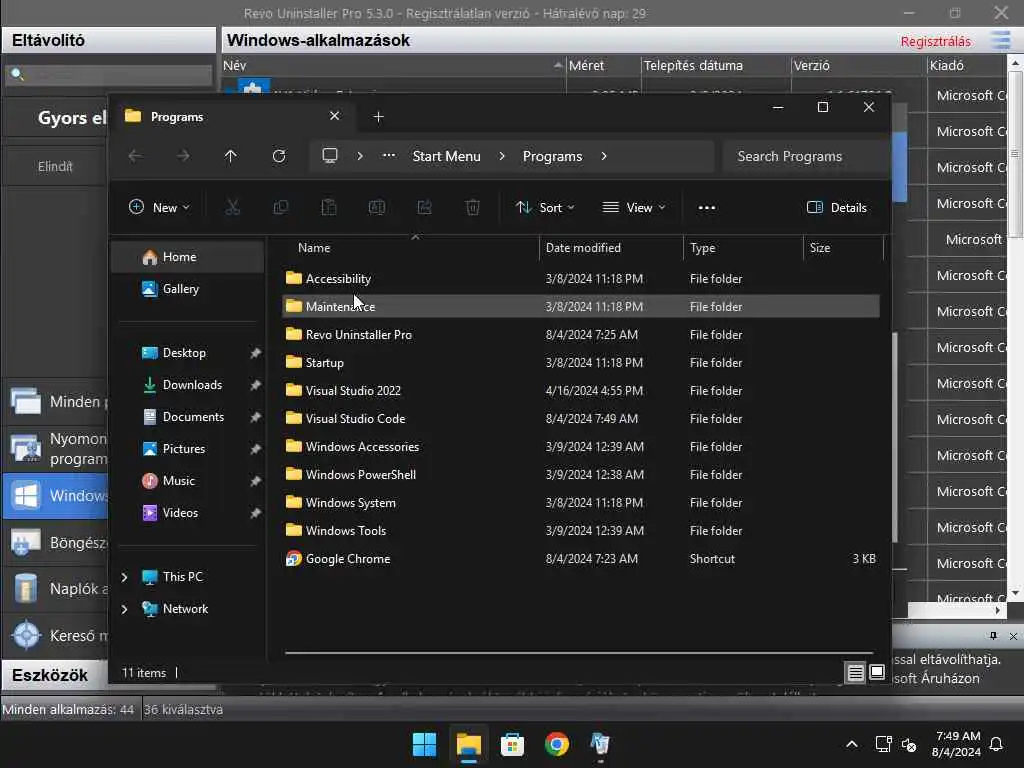Sort Revo list by Méret column
The image size is (1024, 768).
click(x=603, y=65)
